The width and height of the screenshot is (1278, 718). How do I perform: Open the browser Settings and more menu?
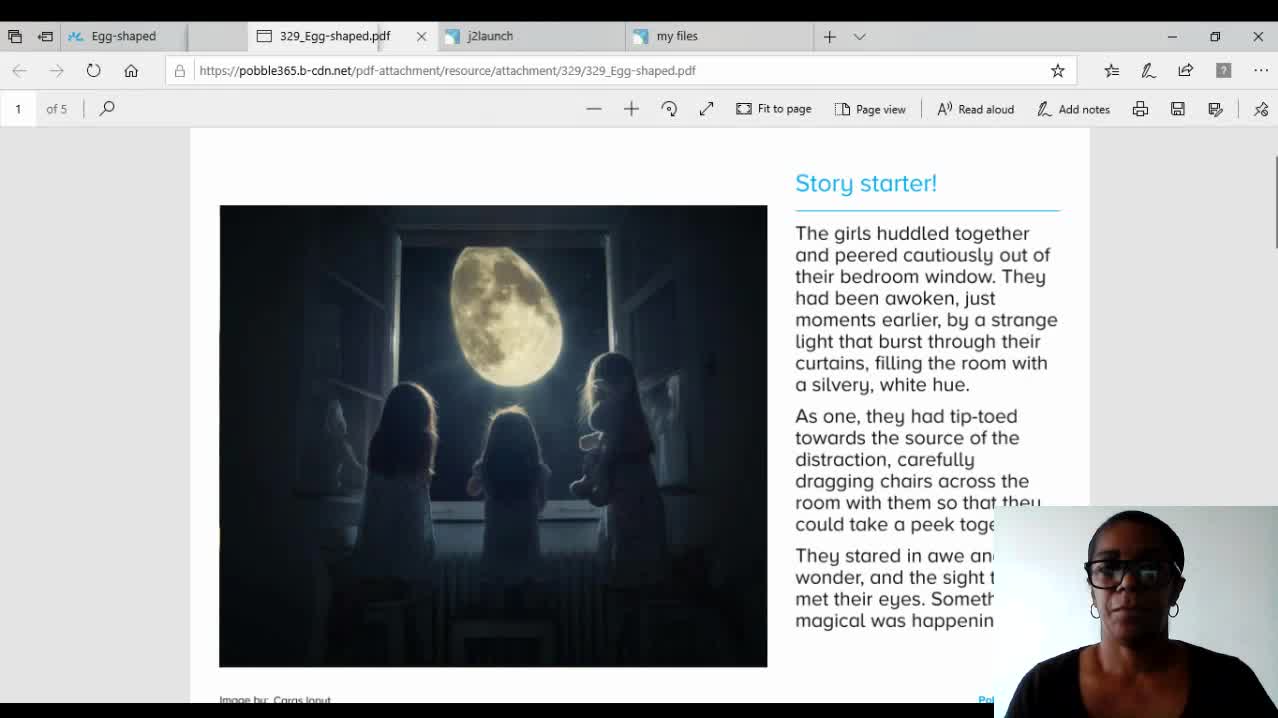tap(1261, 70)
